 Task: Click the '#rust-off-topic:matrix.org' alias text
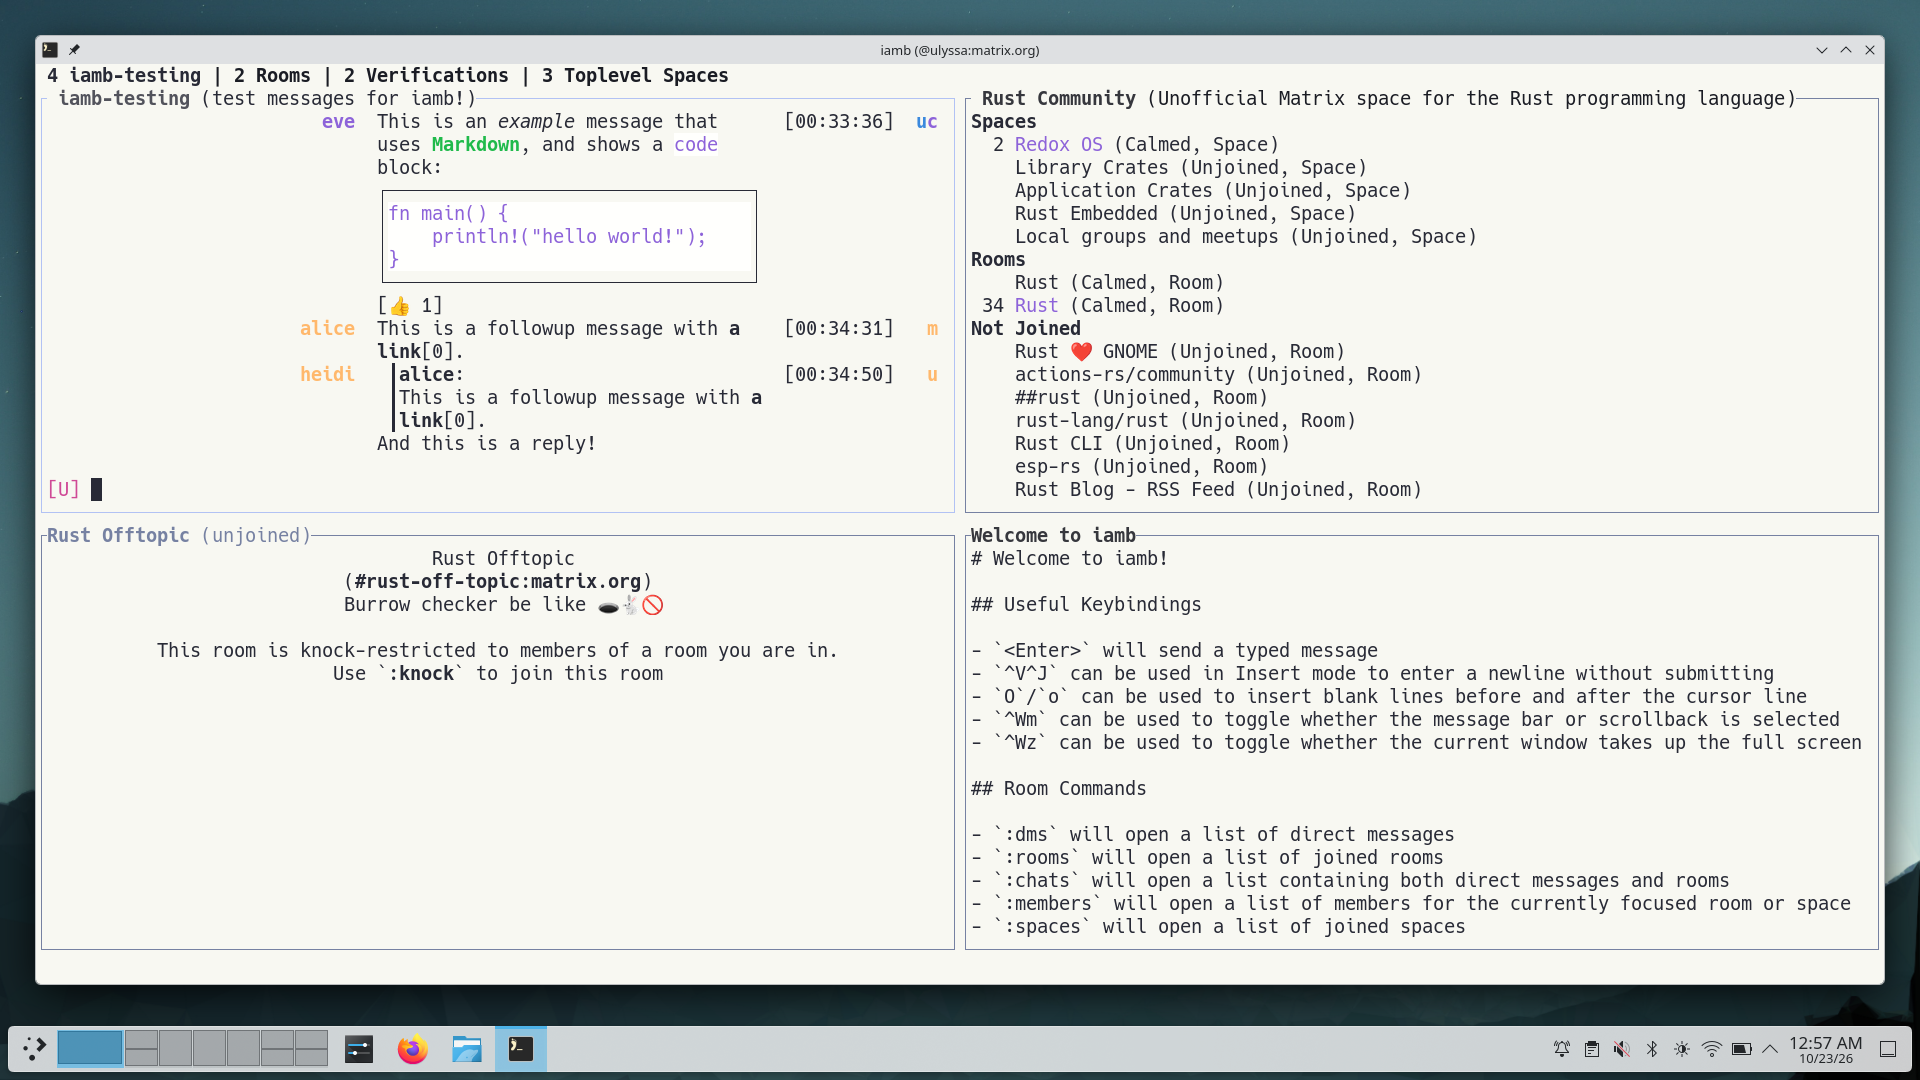(498, 582)
